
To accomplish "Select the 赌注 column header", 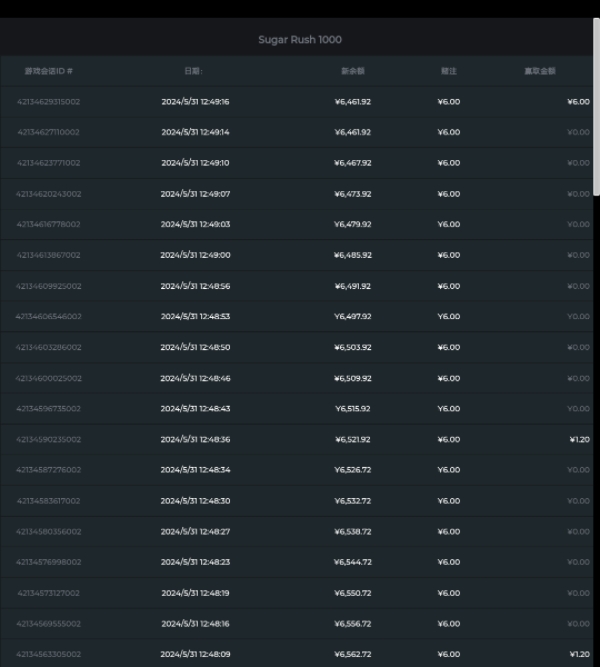I will [x=449, y=71].
